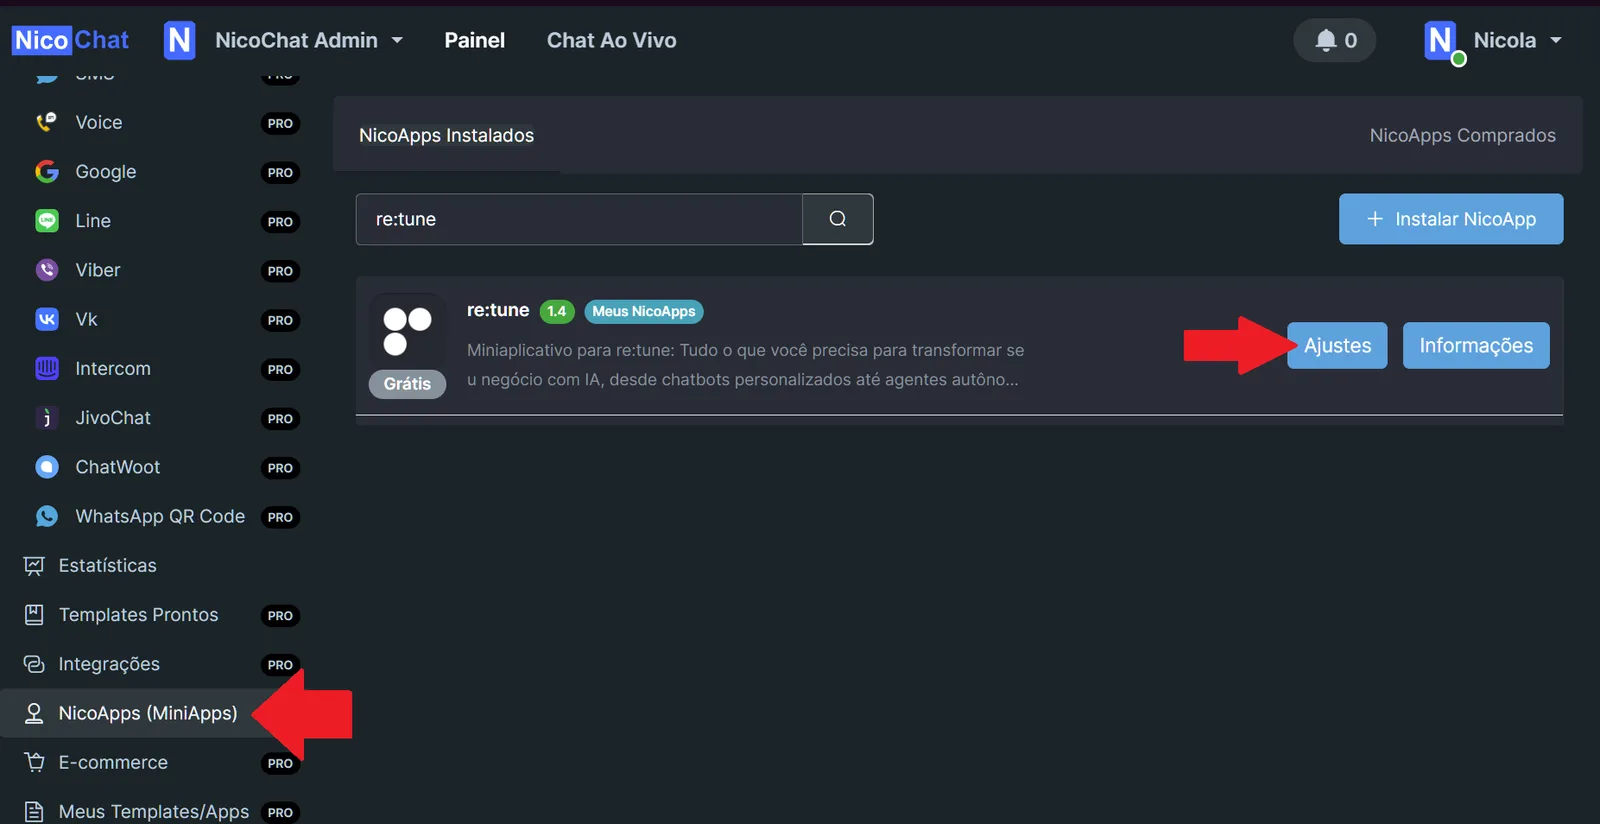Open the Vk channel
The image size is (1600, 824).
86,319
